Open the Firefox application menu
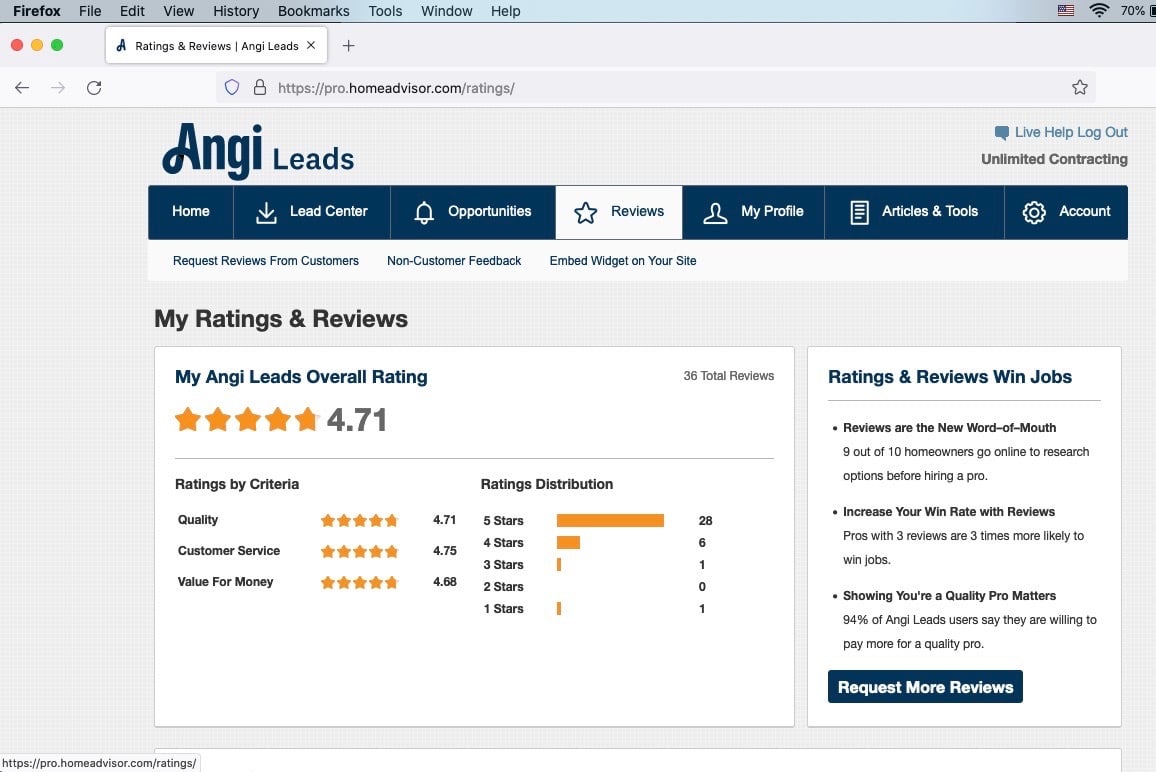Viewport: 1156px width, 772px height. coord(37,11)
